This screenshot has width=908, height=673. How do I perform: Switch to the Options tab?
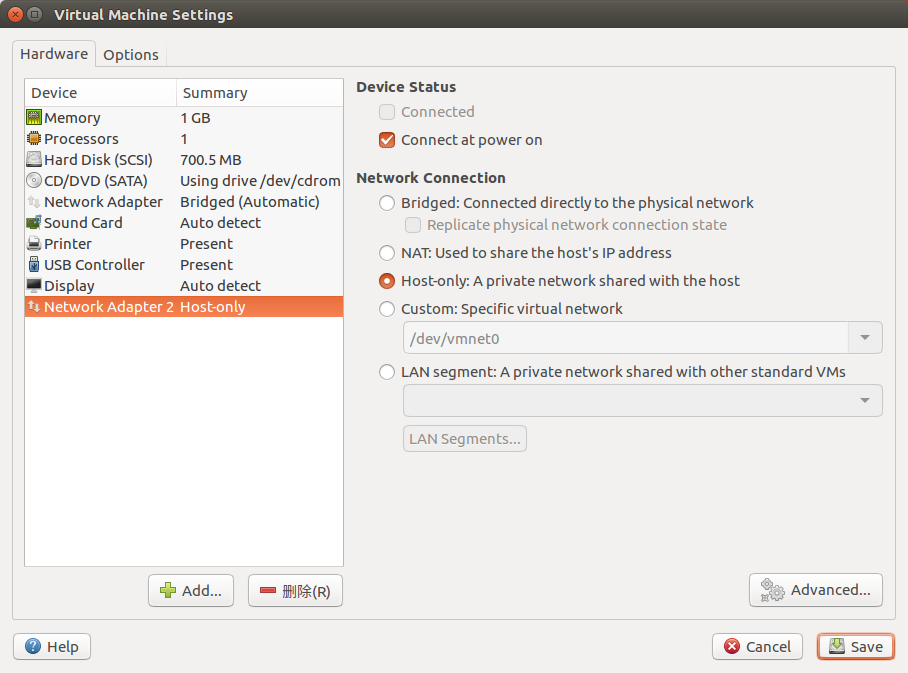tap(131, 55)
